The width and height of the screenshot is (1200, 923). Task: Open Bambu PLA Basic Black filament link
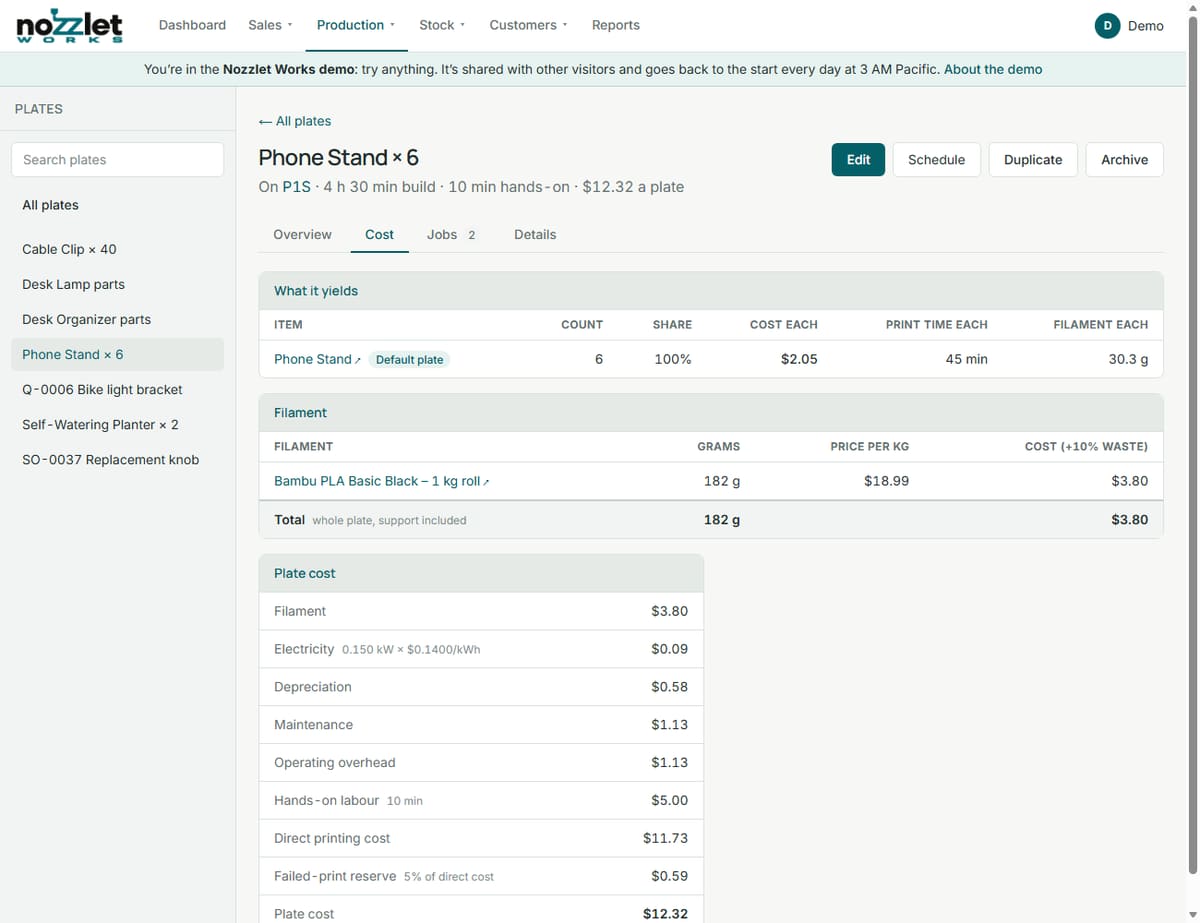click(x=382, y=481)
